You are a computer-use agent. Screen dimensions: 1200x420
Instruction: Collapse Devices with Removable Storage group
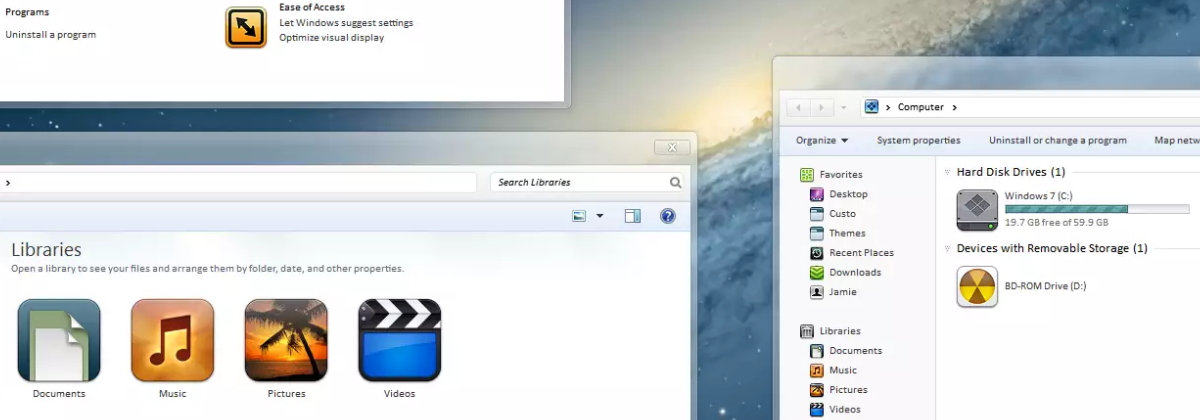coord(948,248)
